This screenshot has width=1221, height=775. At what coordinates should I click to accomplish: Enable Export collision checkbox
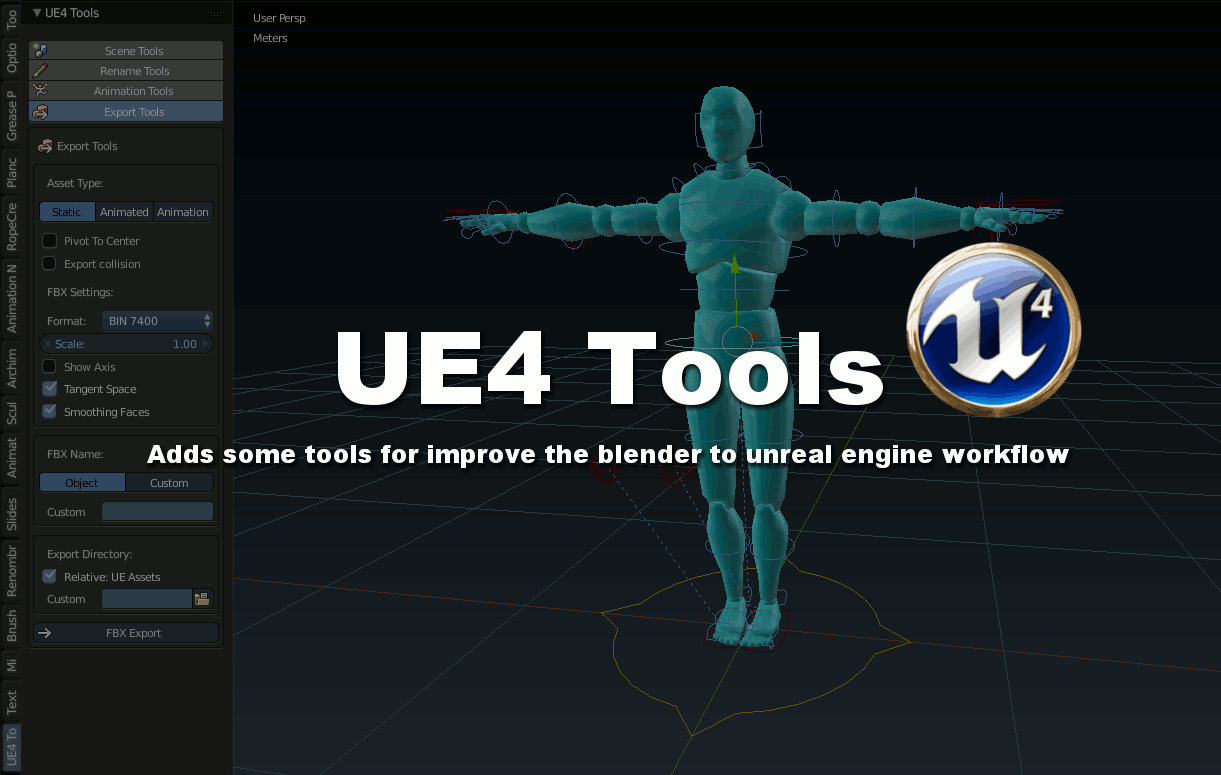coord(49,264)
